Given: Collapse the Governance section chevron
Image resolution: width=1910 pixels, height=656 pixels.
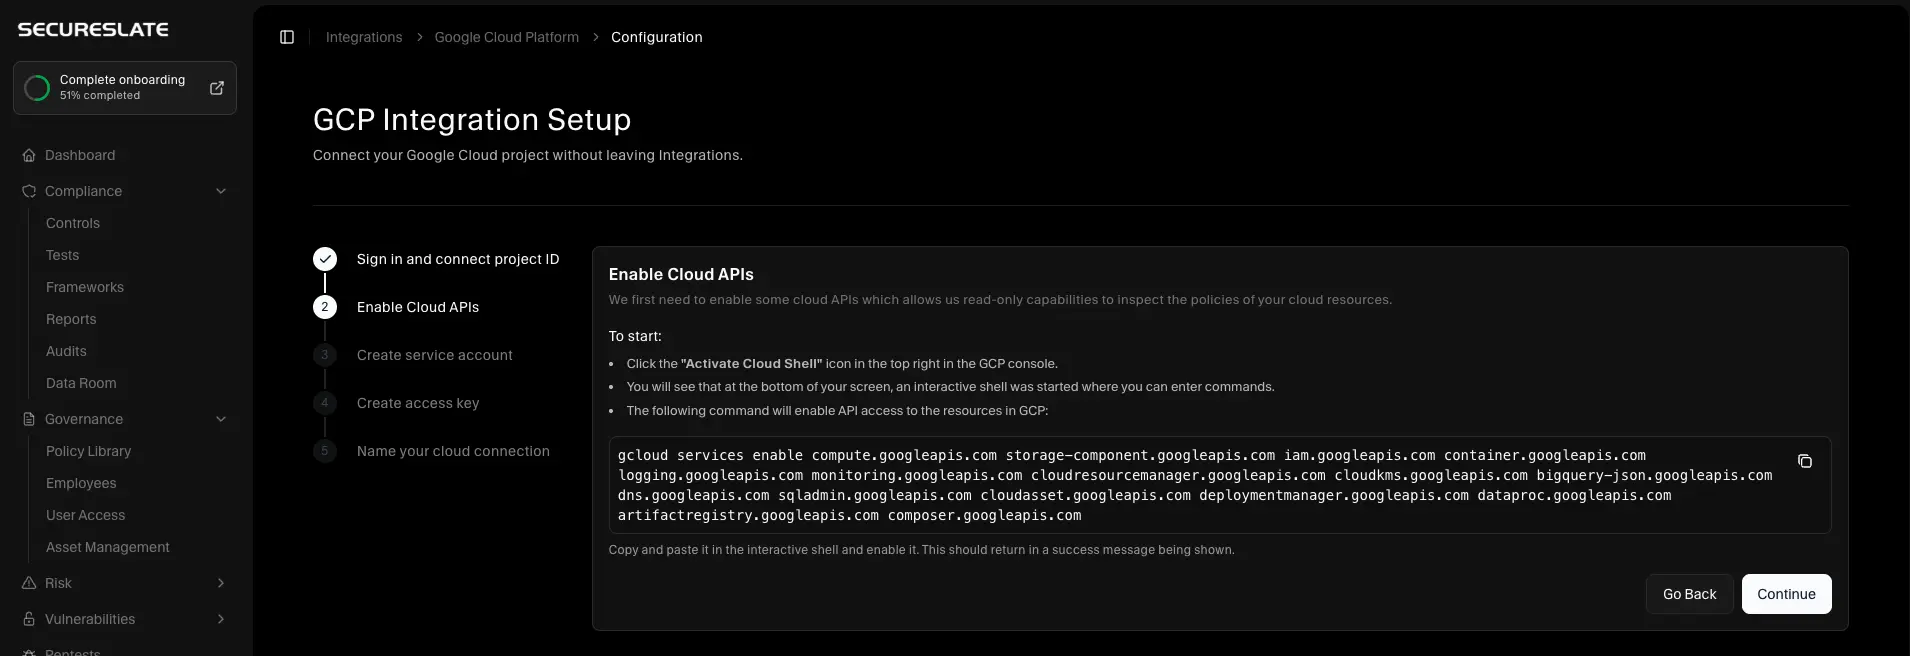Looking at the screenshot, I should click(x=221, y=419).
